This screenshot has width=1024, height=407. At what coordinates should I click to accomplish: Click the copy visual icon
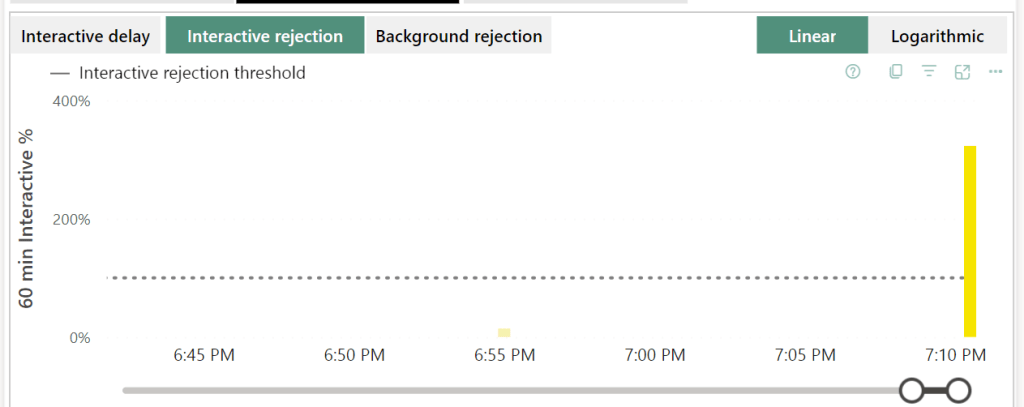(x=896, y=72)
